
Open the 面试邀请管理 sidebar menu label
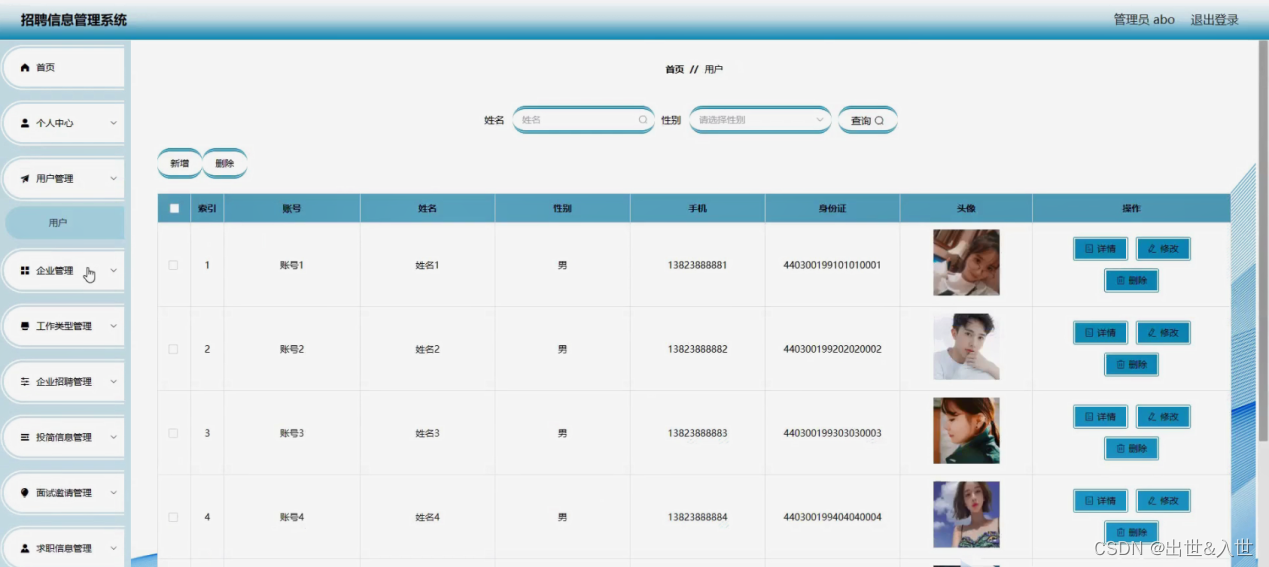[64, 492]
